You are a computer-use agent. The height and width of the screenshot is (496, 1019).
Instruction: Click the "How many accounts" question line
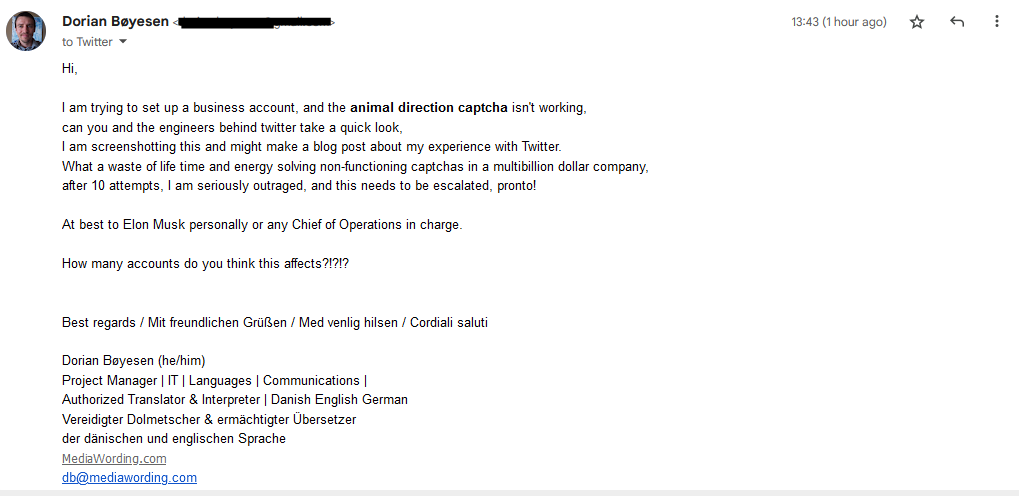tap(205, 264)
